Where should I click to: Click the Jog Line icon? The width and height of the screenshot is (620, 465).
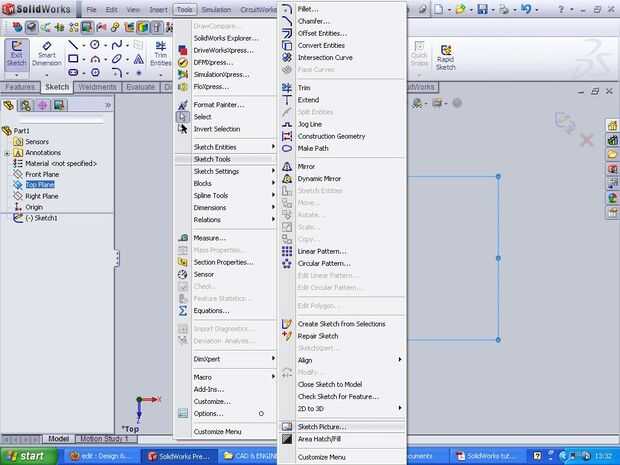click(287, 124)
